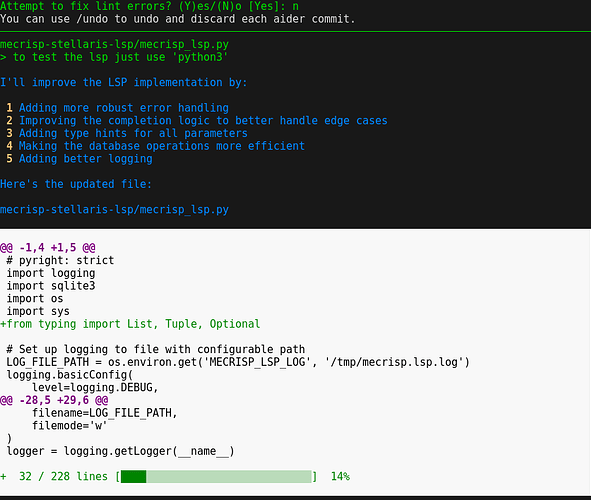Click the prompt line about 'python3'
The height and width of the screenshot is (500, 591).
click(114, 57)
